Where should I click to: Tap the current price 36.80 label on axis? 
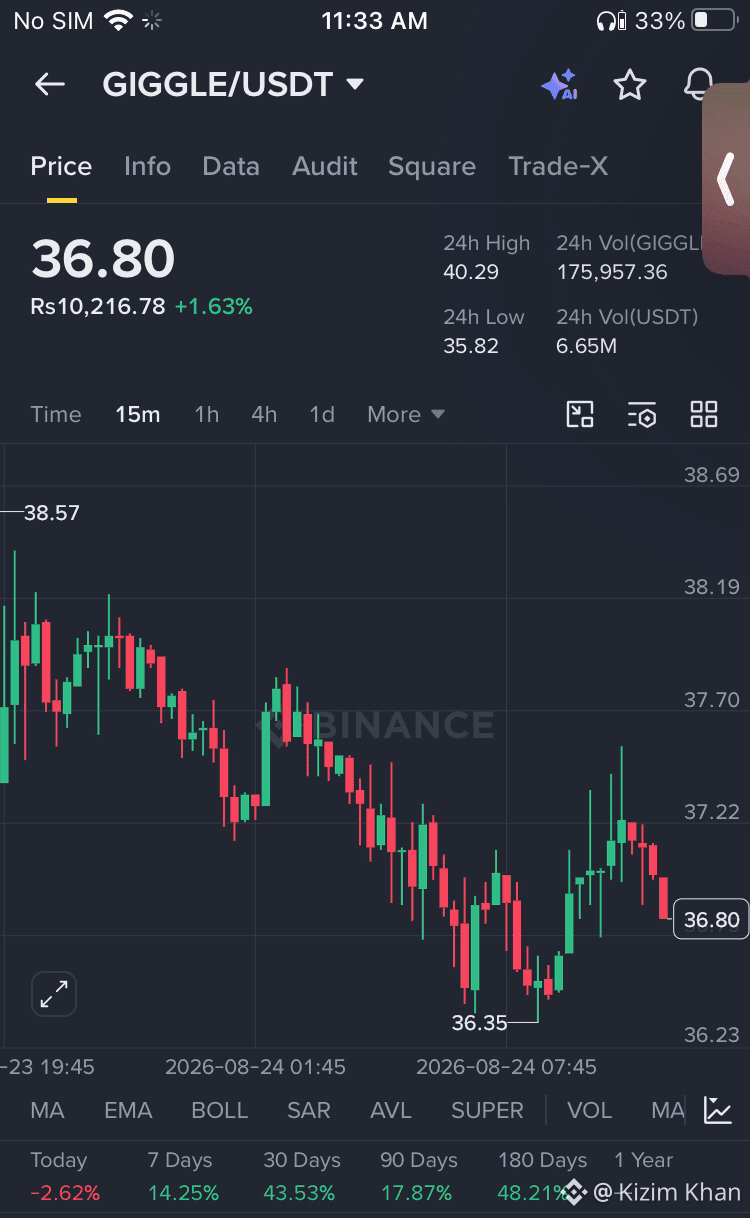pos(711,920)
